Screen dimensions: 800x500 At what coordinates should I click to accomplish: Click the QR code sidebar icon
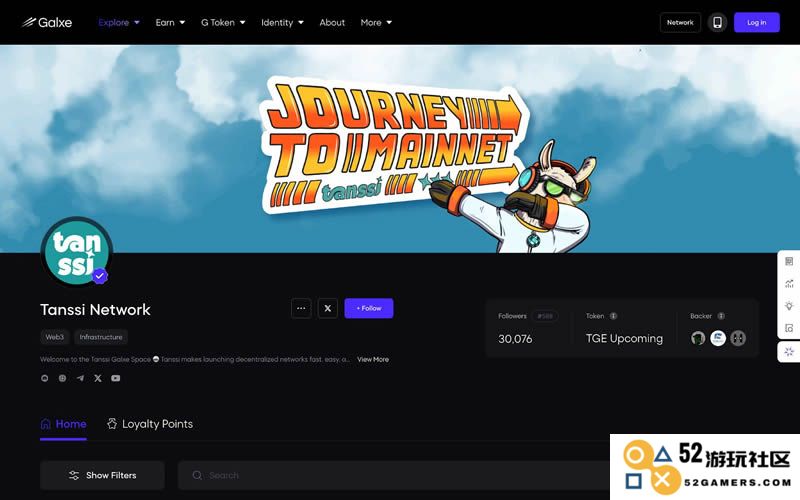(789, 261)
